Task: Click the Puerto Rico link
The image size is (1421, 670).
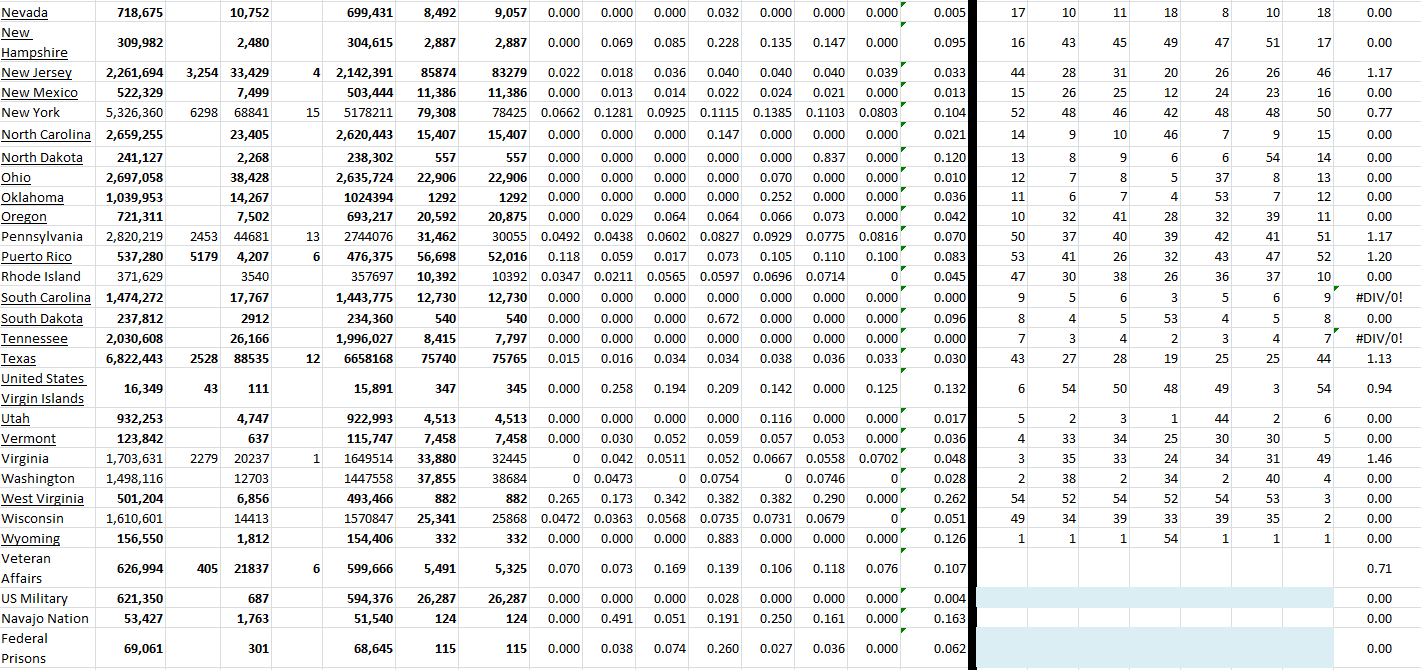Action: click(x=36, y=257)
